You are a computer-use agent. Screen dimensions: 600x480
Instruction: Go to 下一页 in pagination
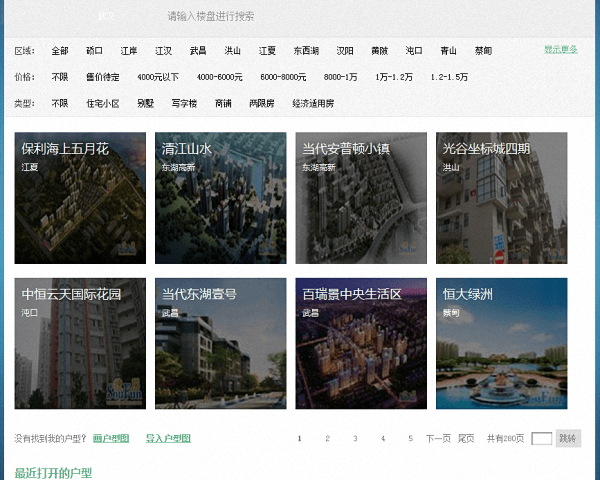pyautogui.click(x=438, y=438)
